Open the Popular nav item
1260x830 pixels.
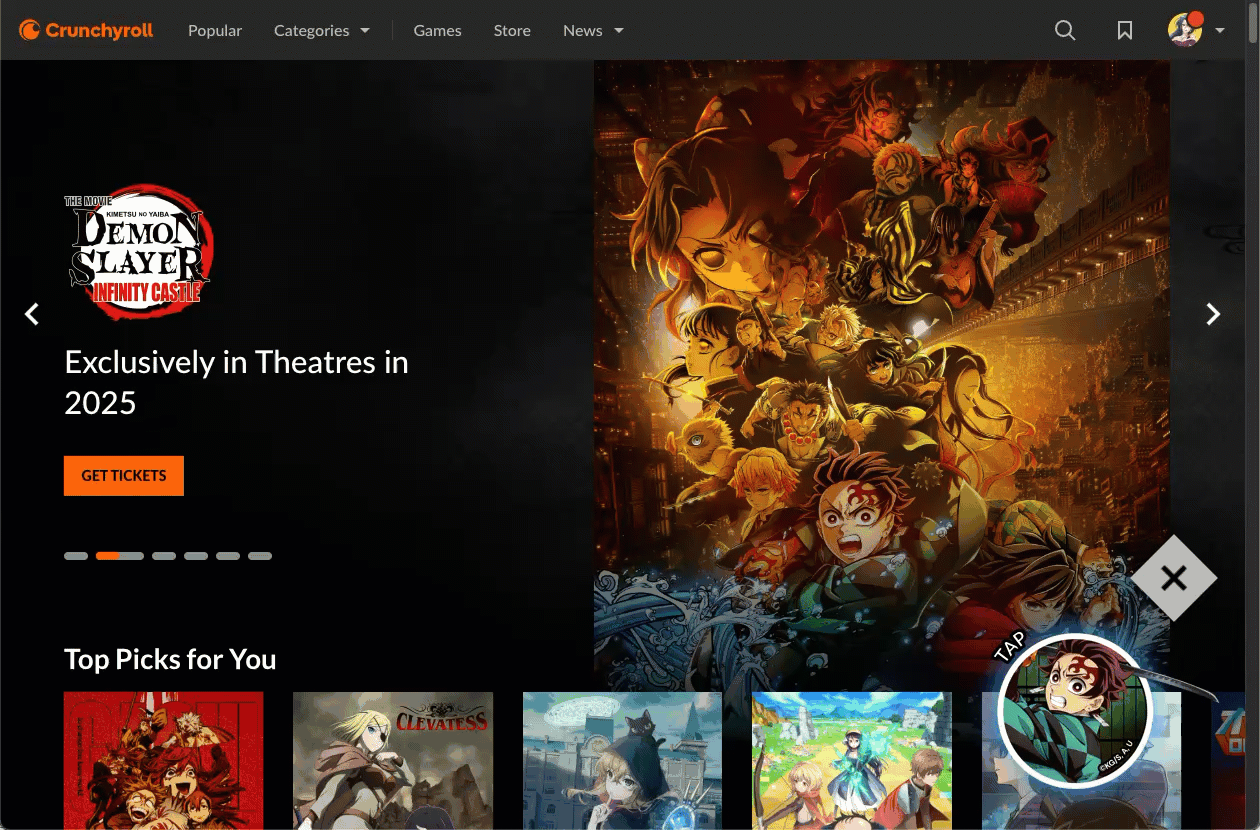[215, 30]
